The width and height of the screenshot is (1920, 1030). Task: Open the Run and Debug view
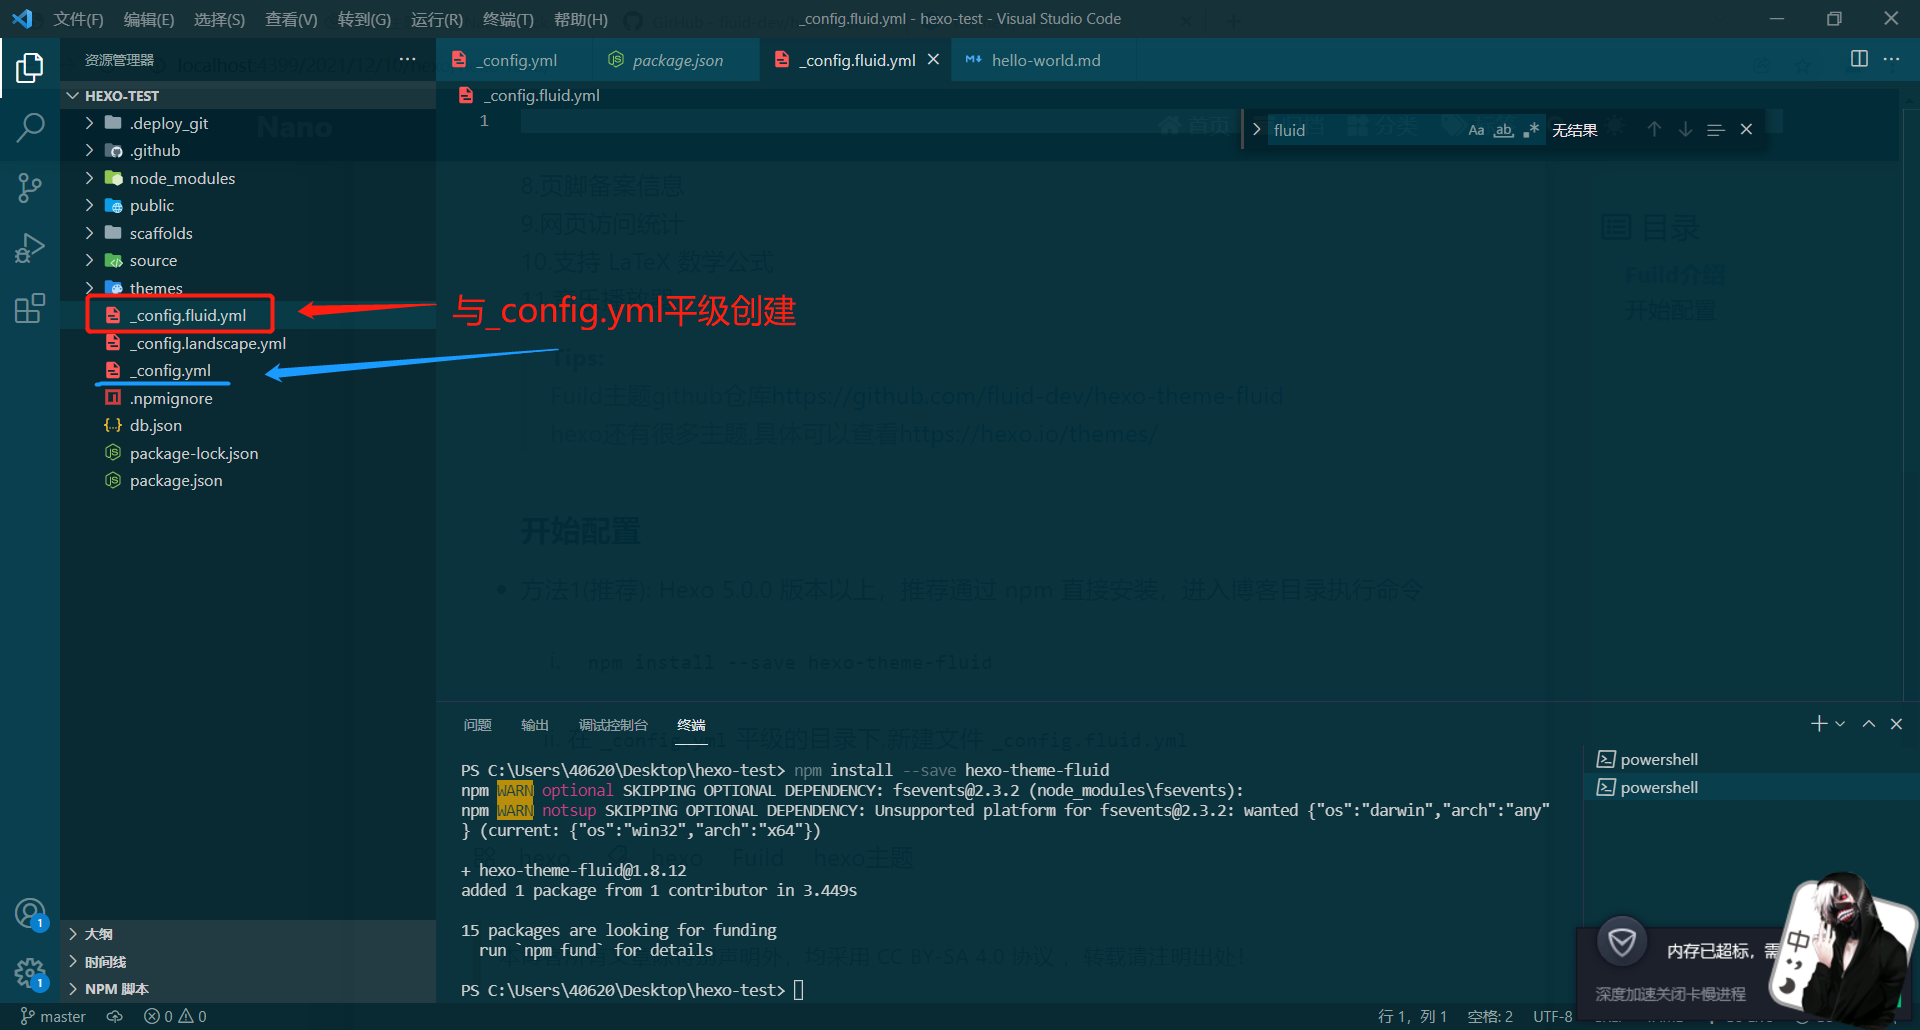tap(30, 248)
